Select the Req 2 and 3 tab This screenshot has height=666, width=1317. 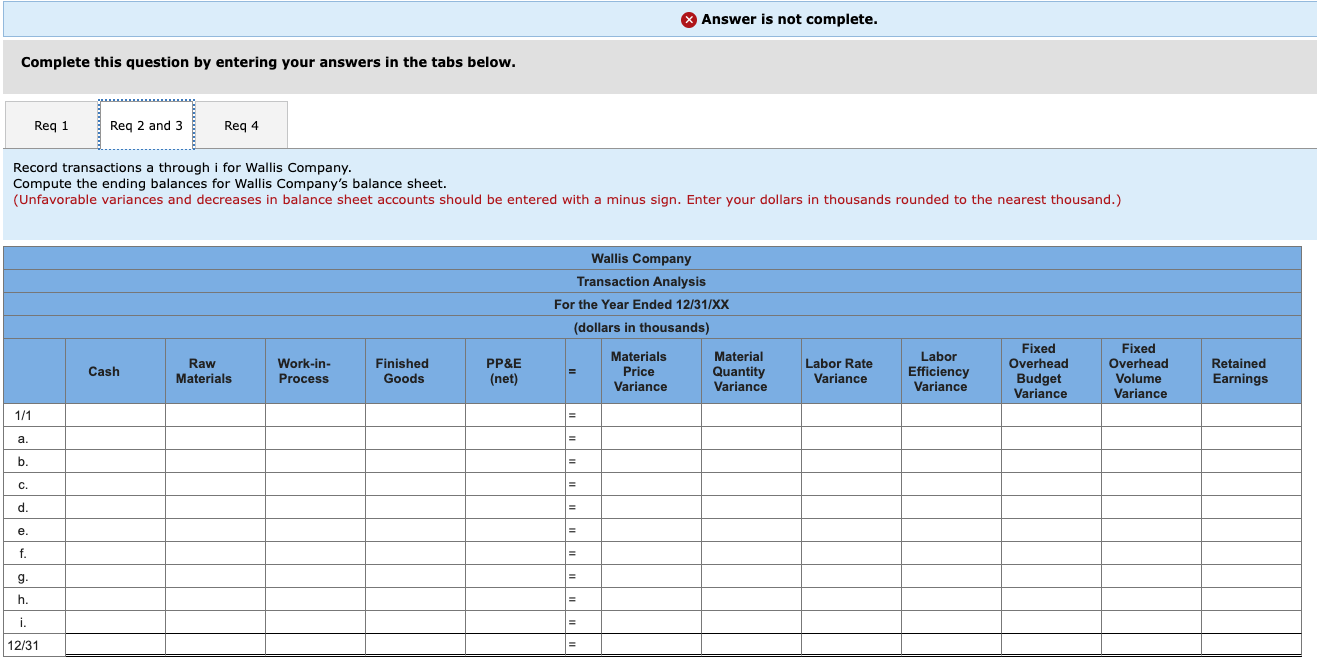click(146, 125)
